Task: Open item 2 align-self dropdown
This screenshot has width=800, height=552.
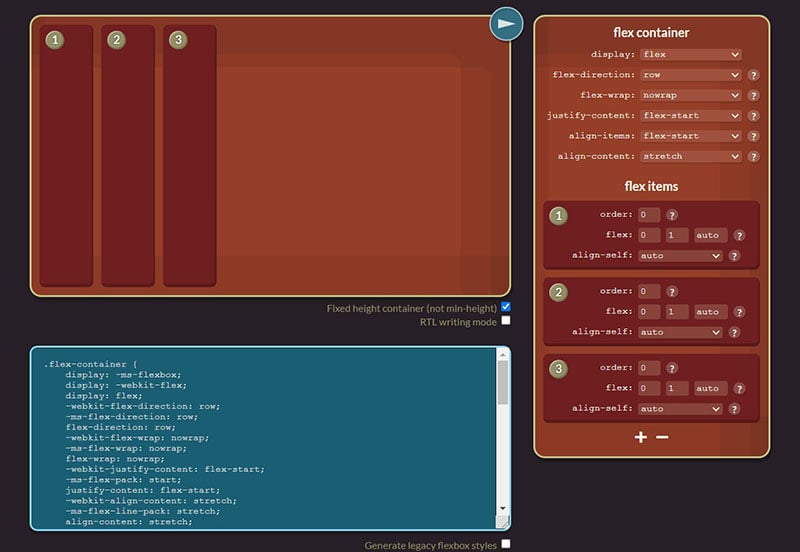Action: (x=680, y=332)
